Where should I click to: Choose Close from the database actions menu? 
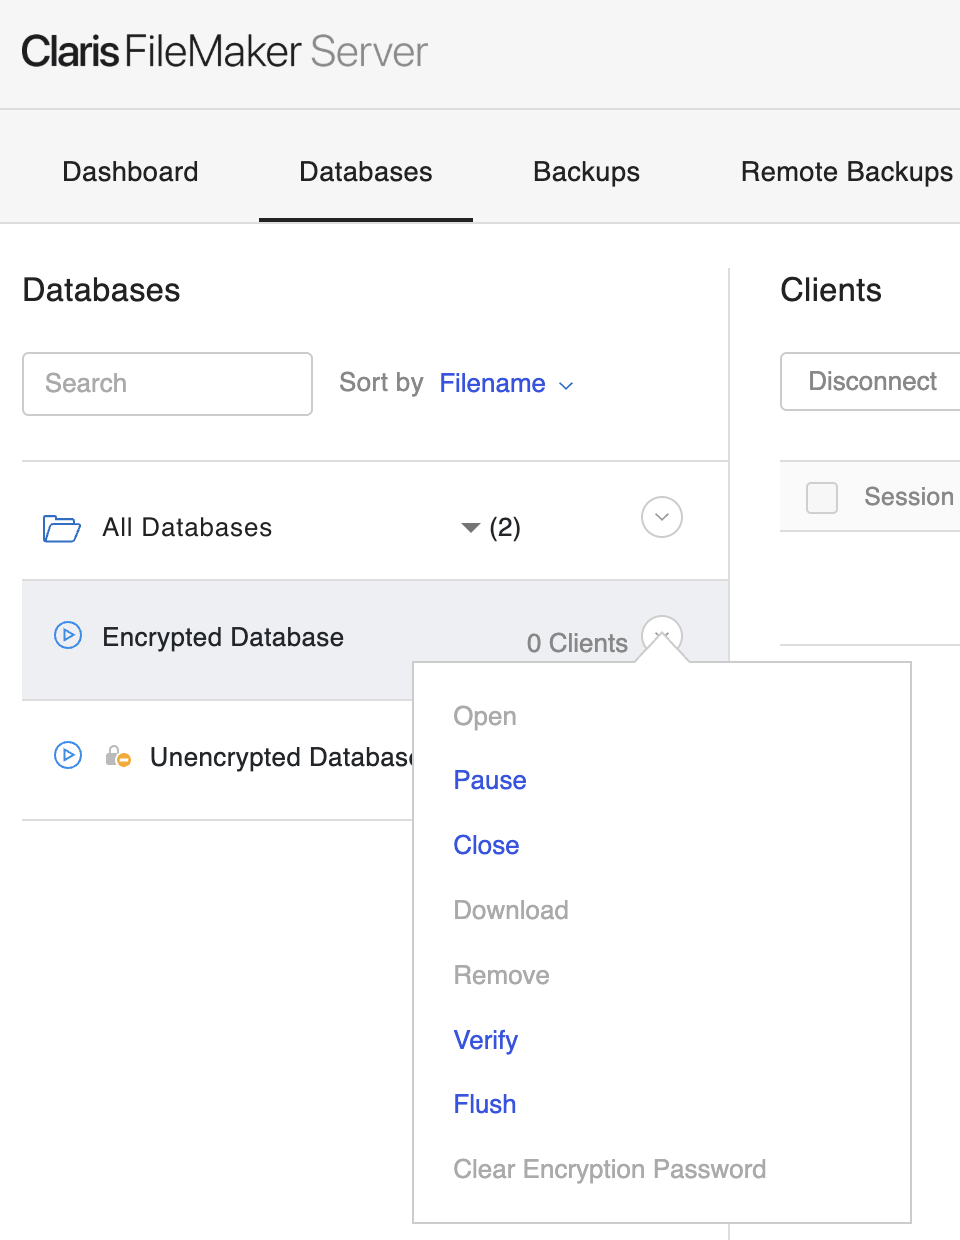(x=486, y=845)
